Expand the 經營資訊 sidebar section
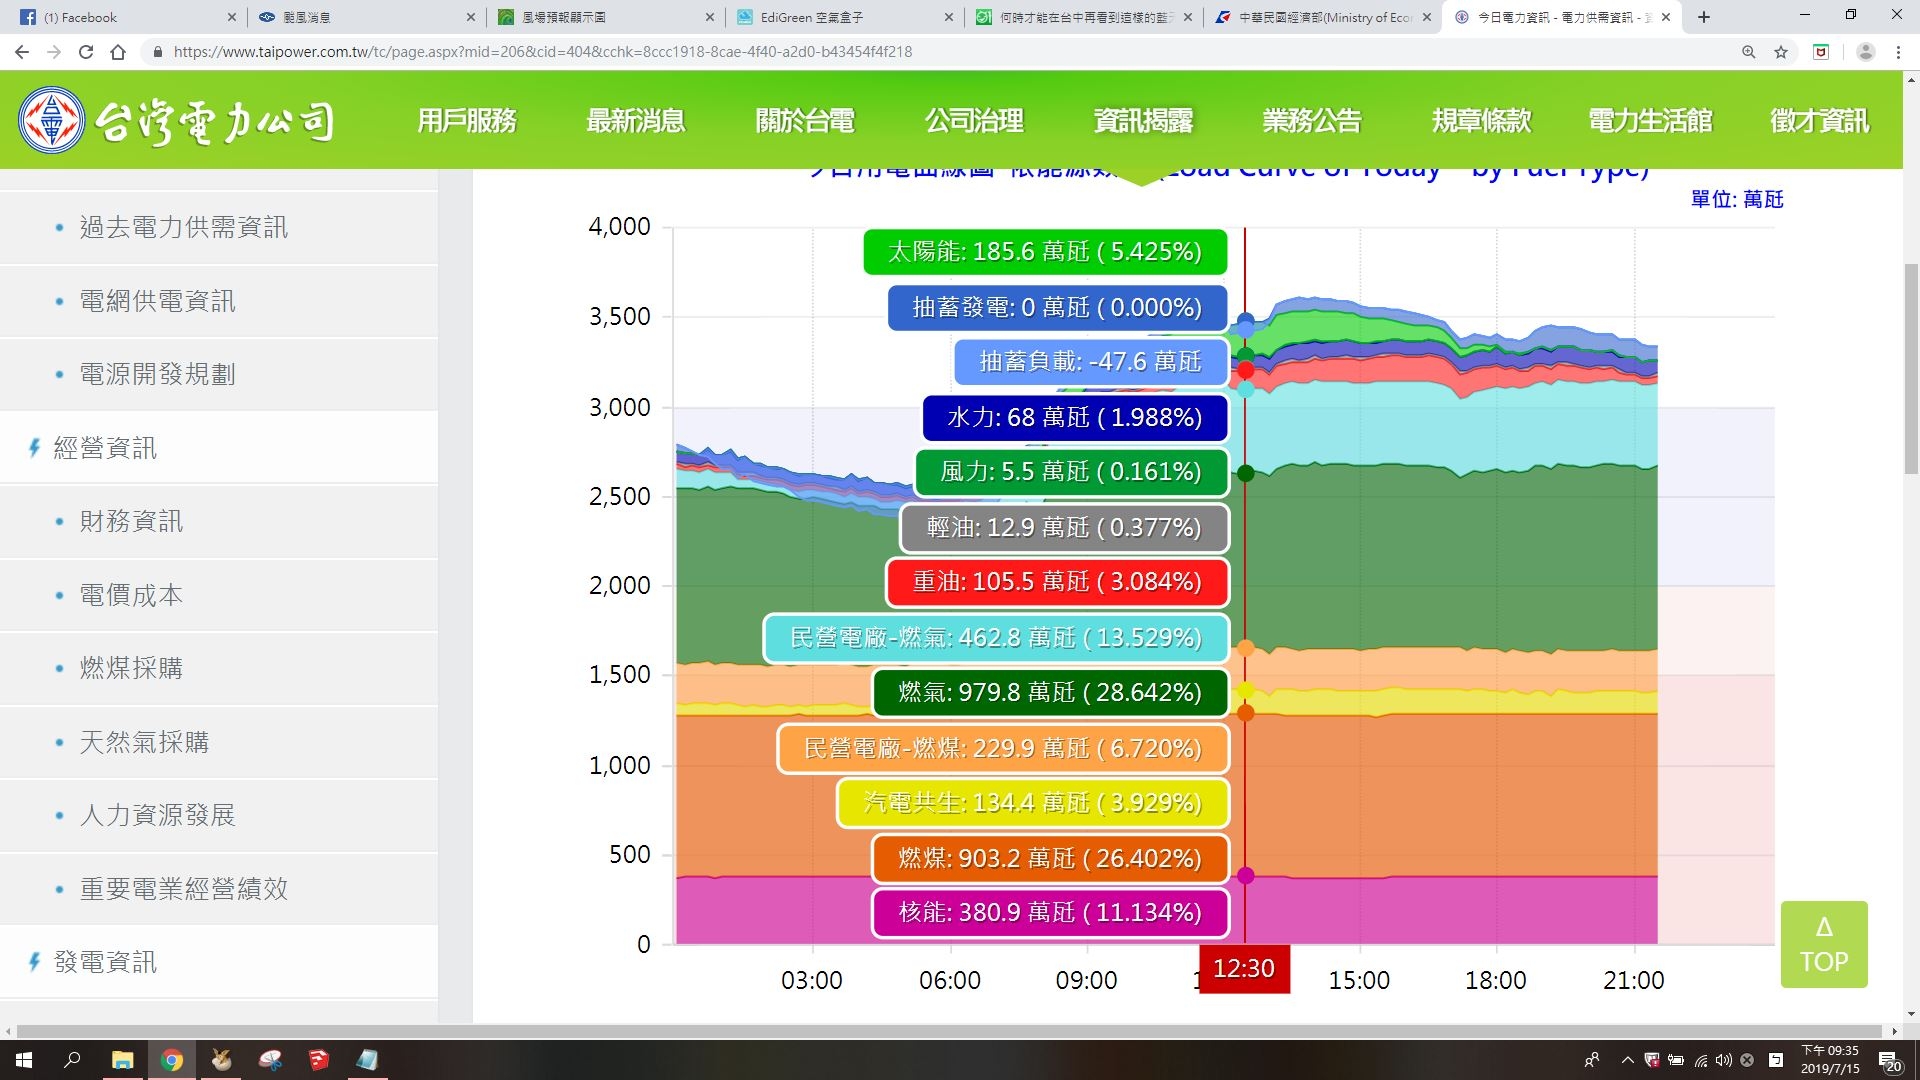Viewport: 1920px width, 1080px height. (219, 448)
